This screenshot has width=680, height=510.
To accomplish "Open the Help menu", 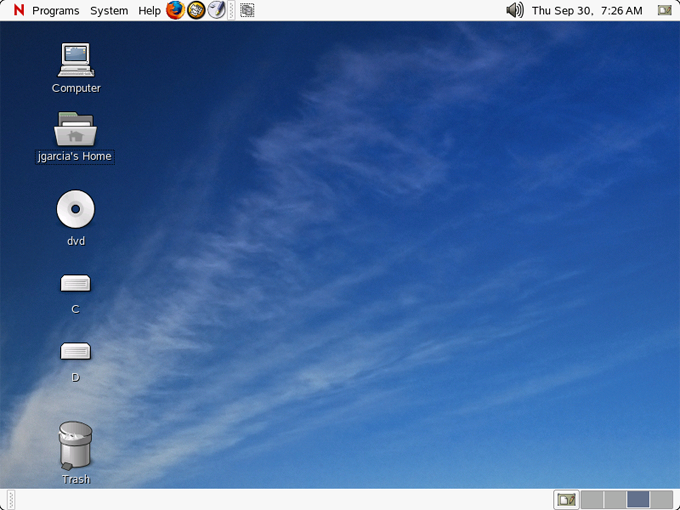I will pos(149,10).
